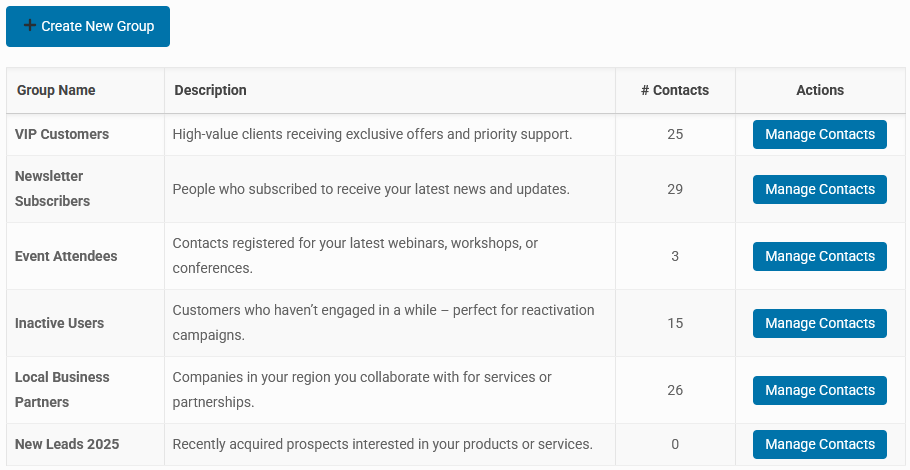Click the Actions column header

tap(819, 90)
